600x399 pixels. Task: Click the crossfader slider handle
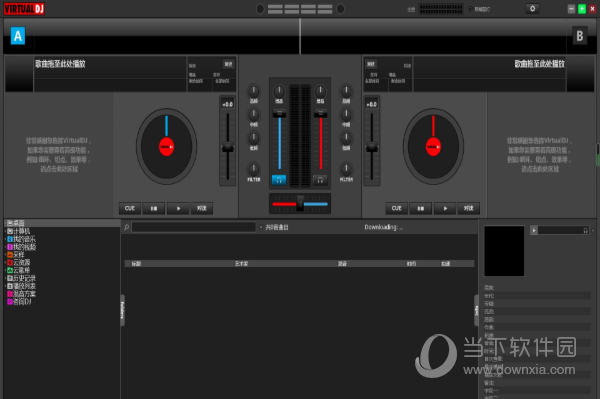coord(300,204)
